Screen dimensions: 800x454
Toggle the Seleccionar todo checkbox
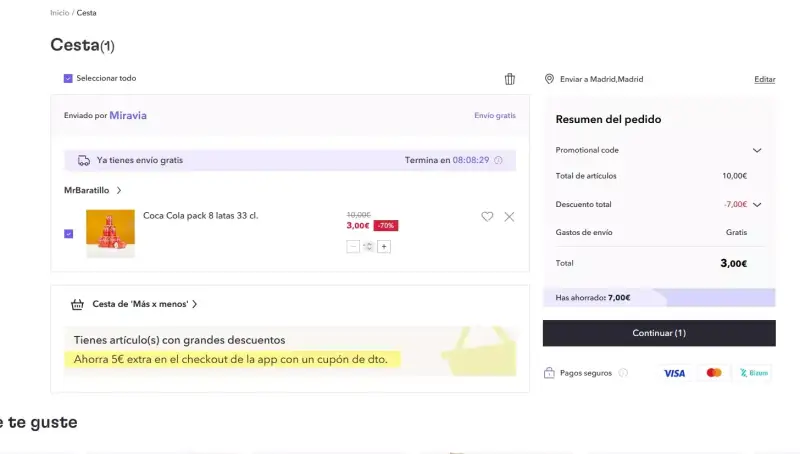[x=68, y=79]
